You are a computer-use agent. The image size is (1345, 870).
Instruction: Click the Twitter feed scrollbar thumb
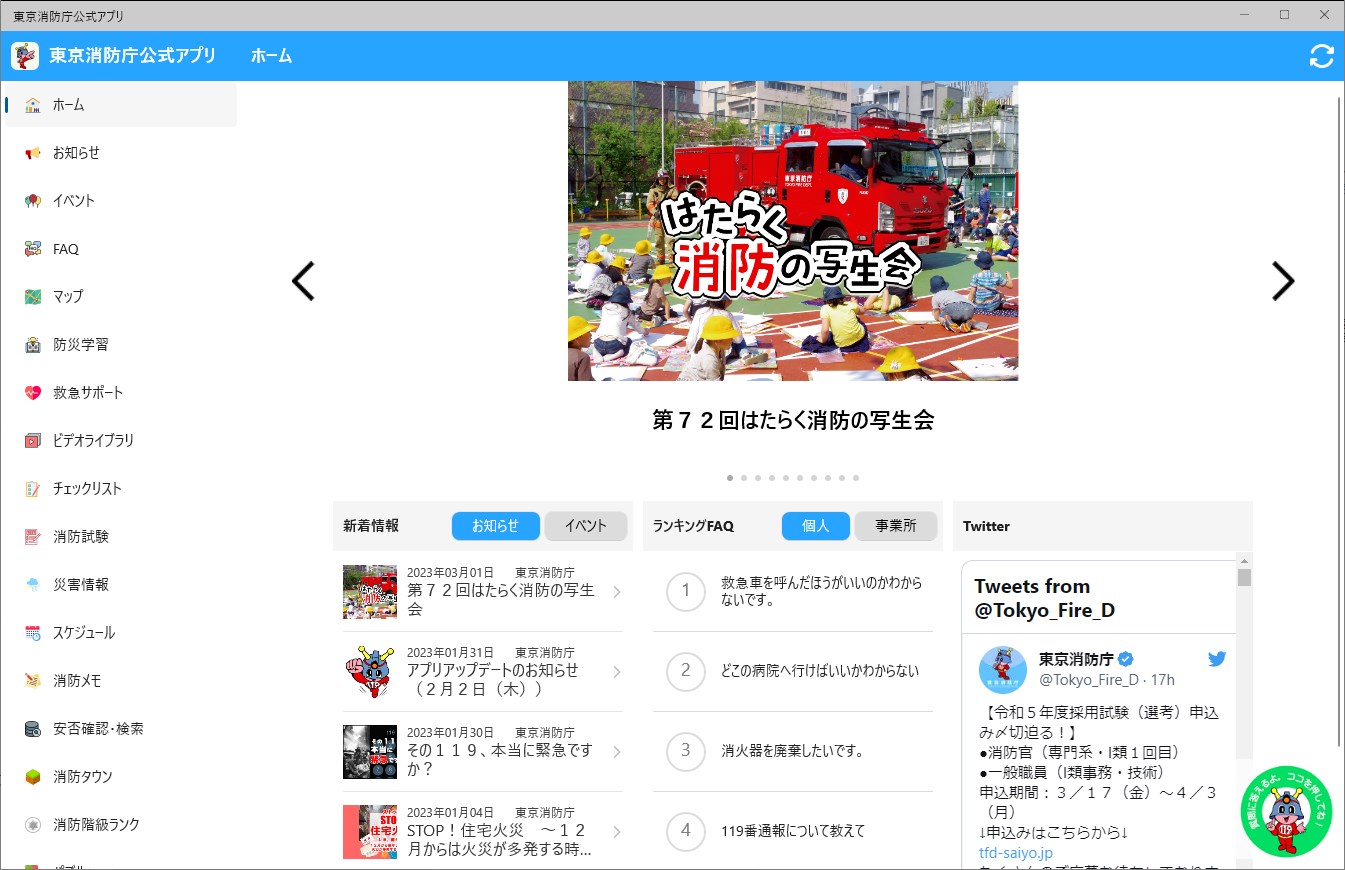[x=1244, y=578]
